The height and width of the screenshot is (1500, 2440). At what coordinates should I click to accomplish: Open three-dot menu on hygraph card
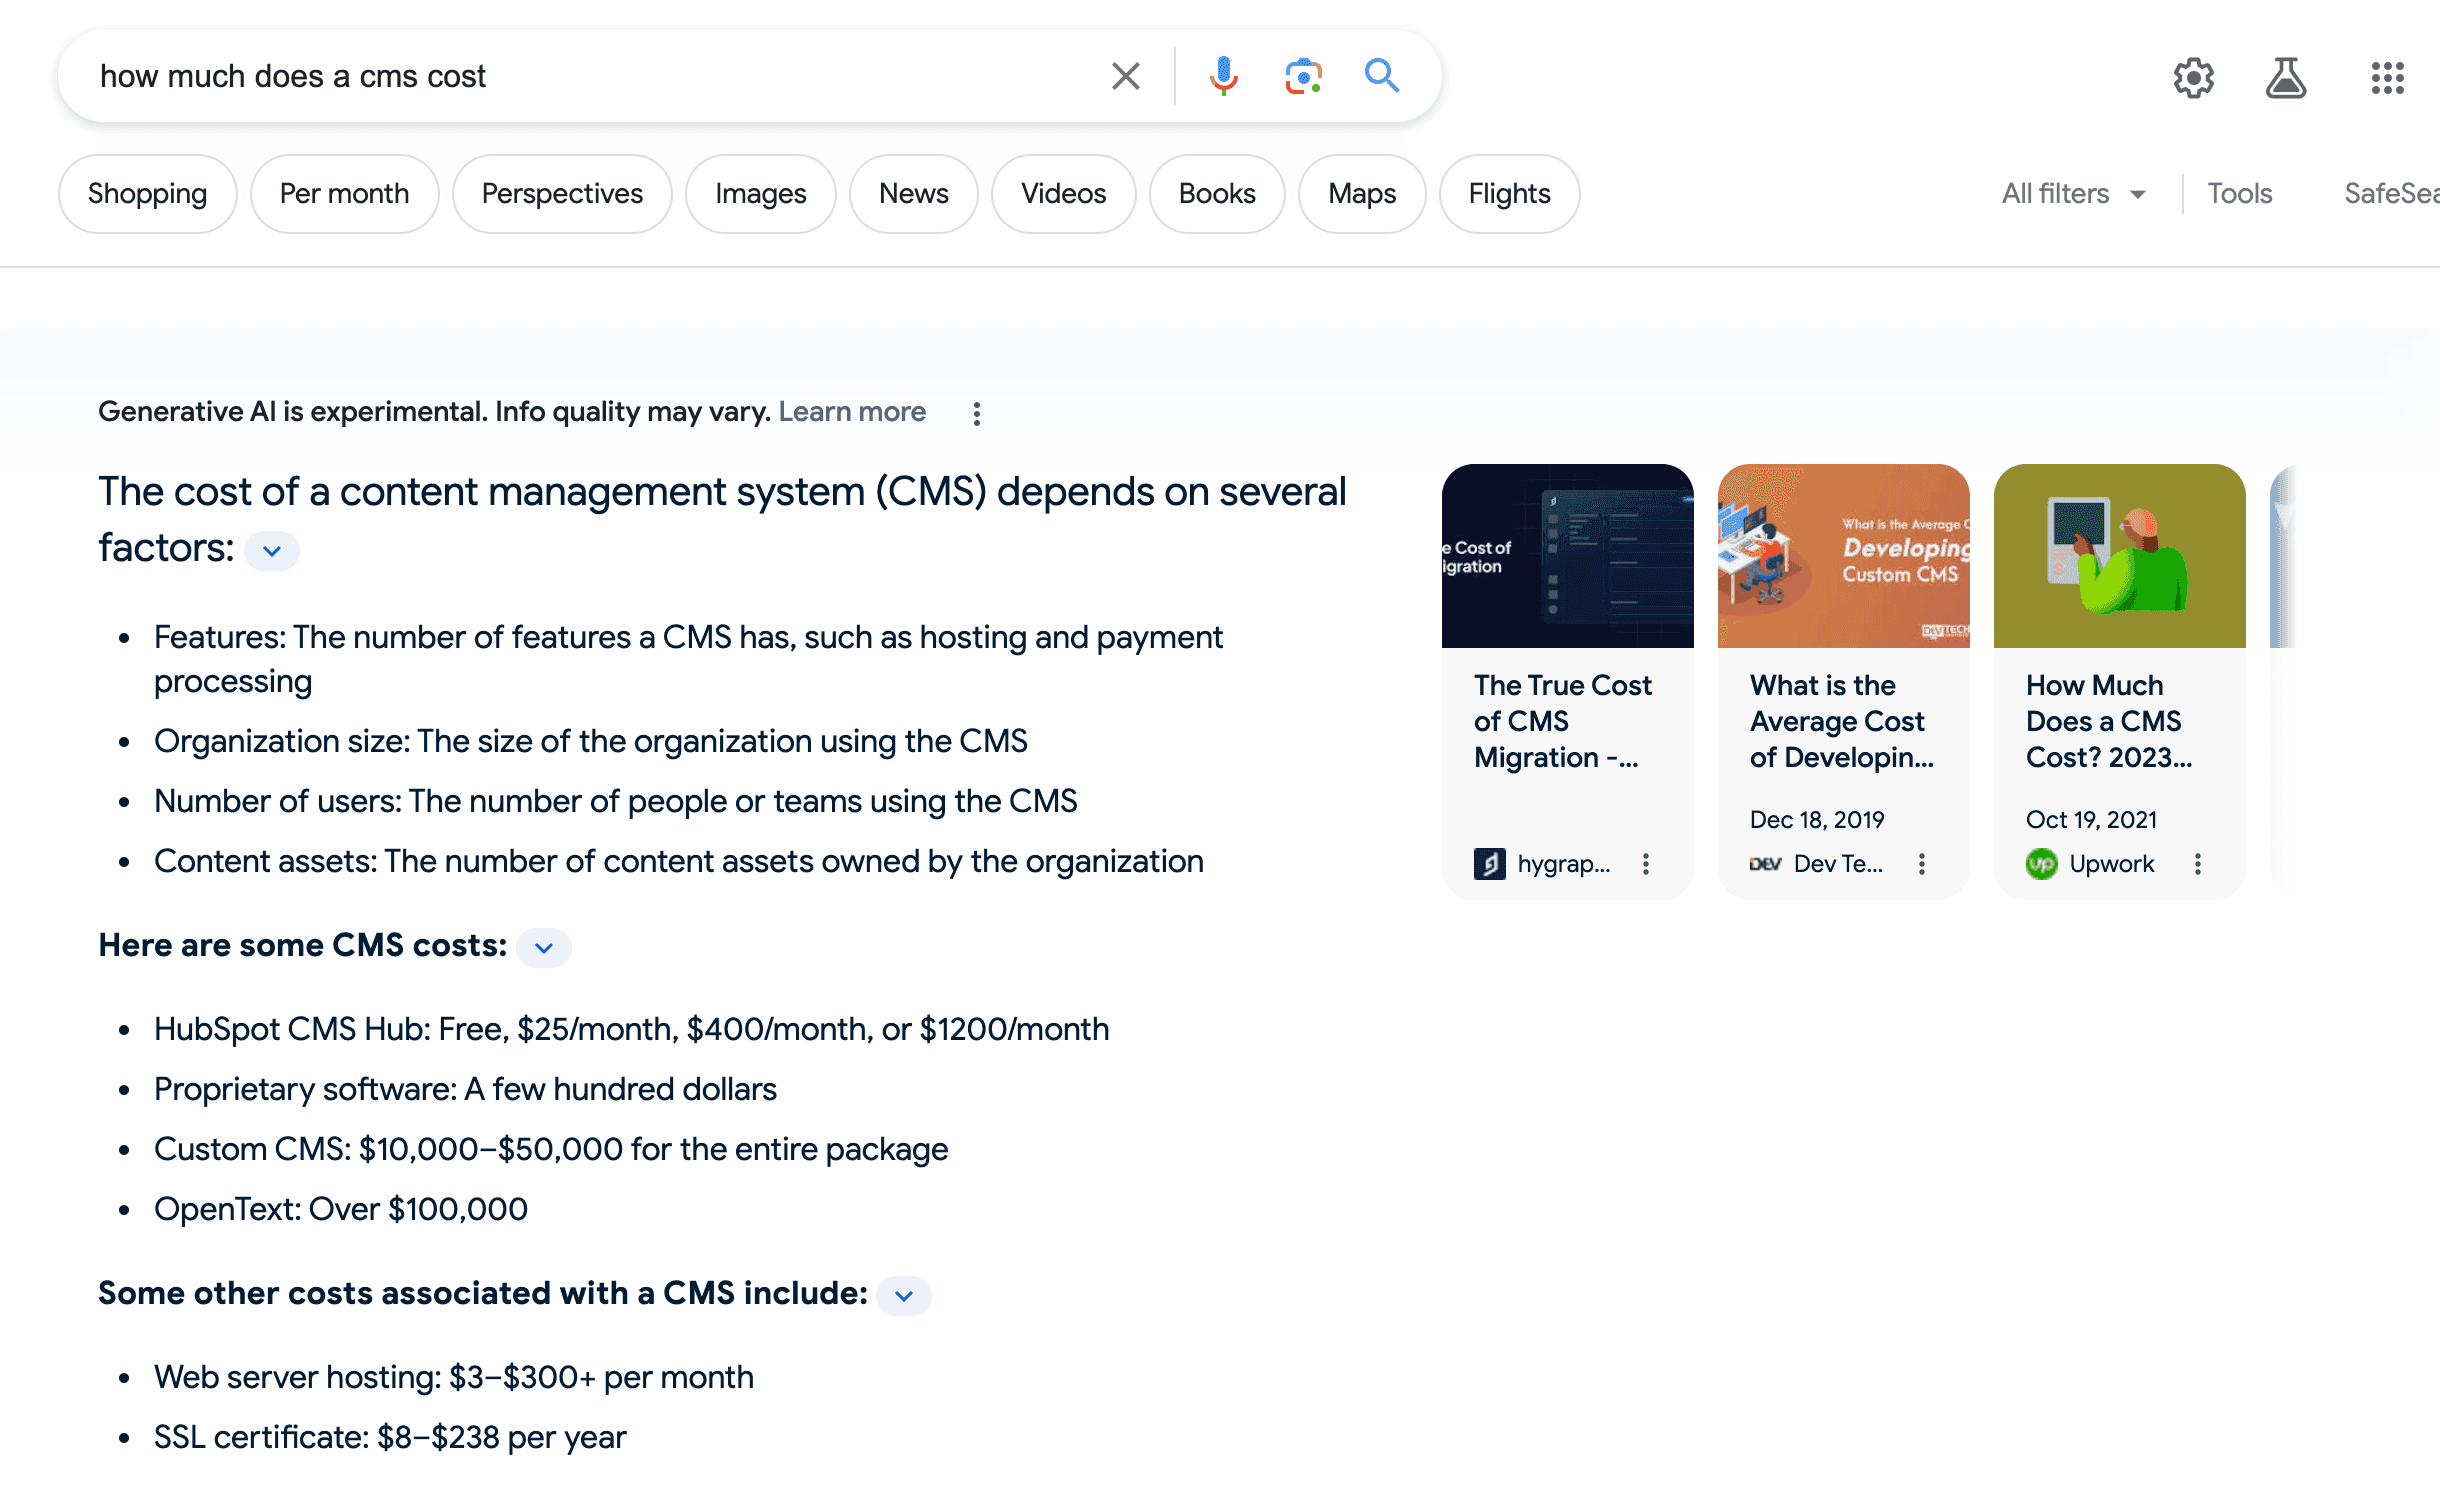pyautogui.click(x=1646, y=864)
